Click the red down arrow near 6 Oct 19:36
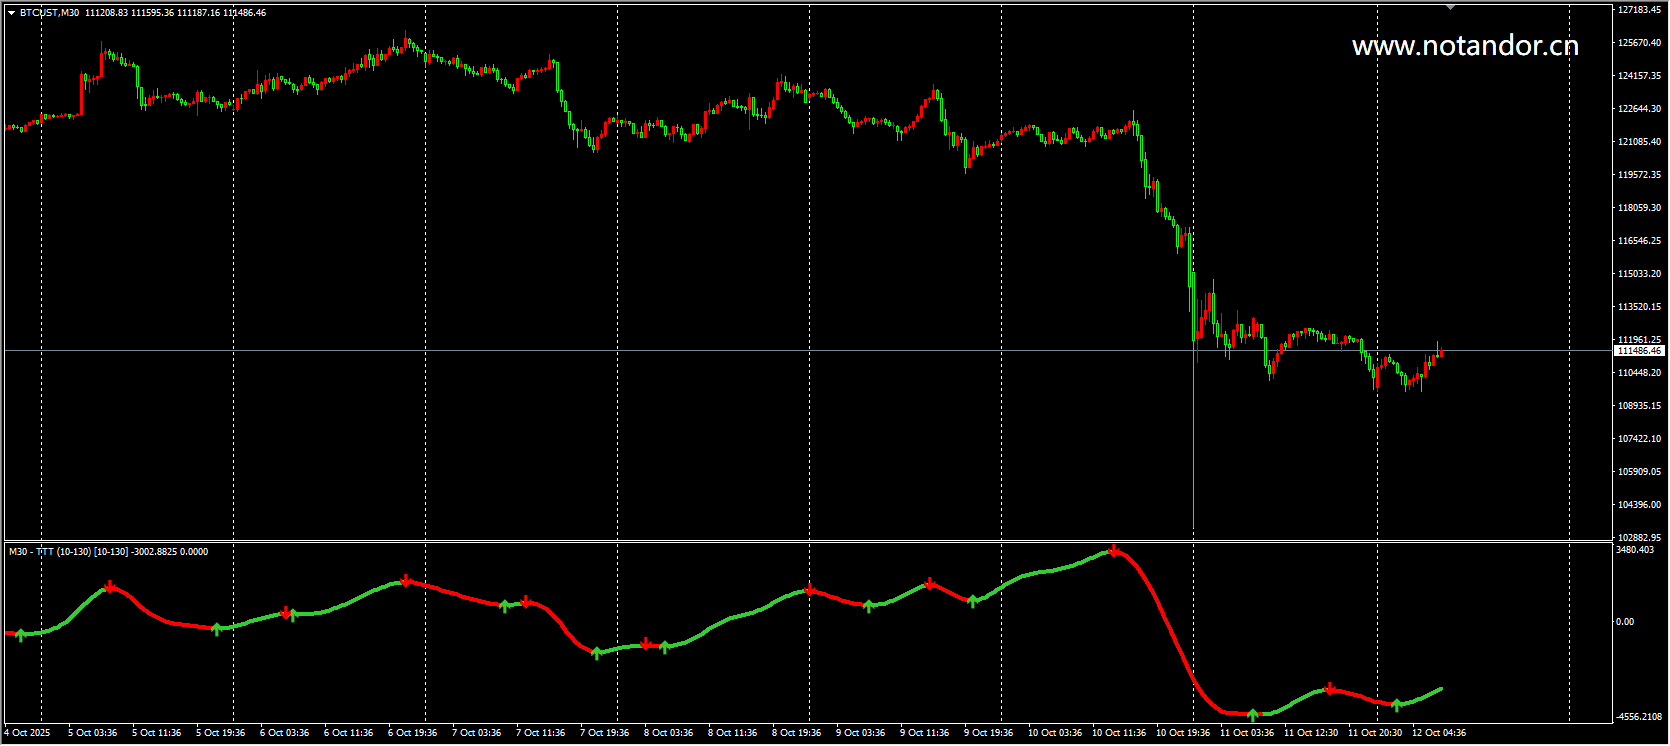The height and width of the screenshot is (746, 1670). coord(406,580)
